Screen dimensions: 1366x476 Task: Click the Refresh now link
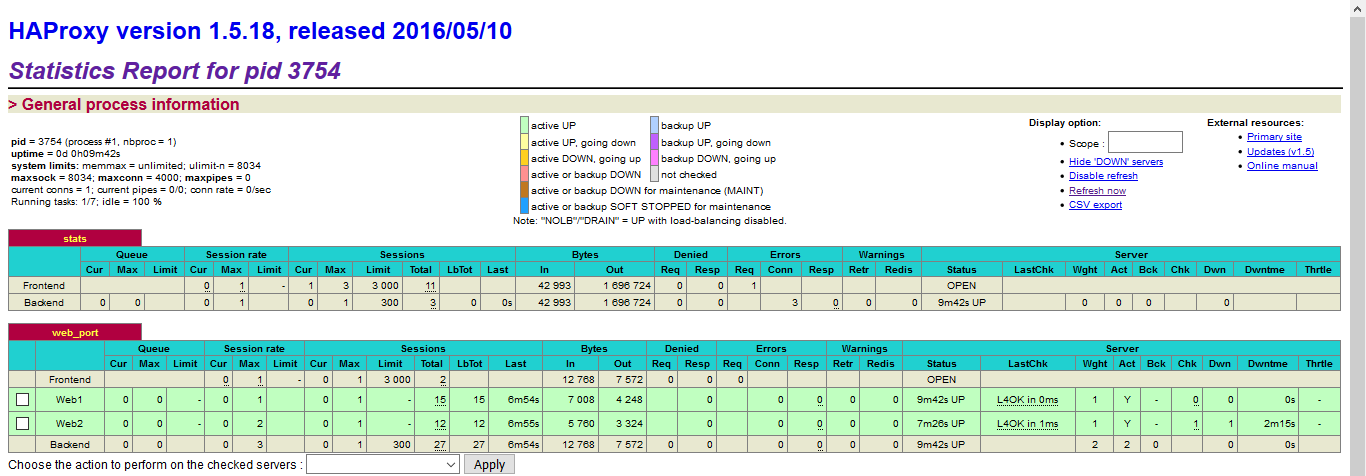coord(1097,191)
